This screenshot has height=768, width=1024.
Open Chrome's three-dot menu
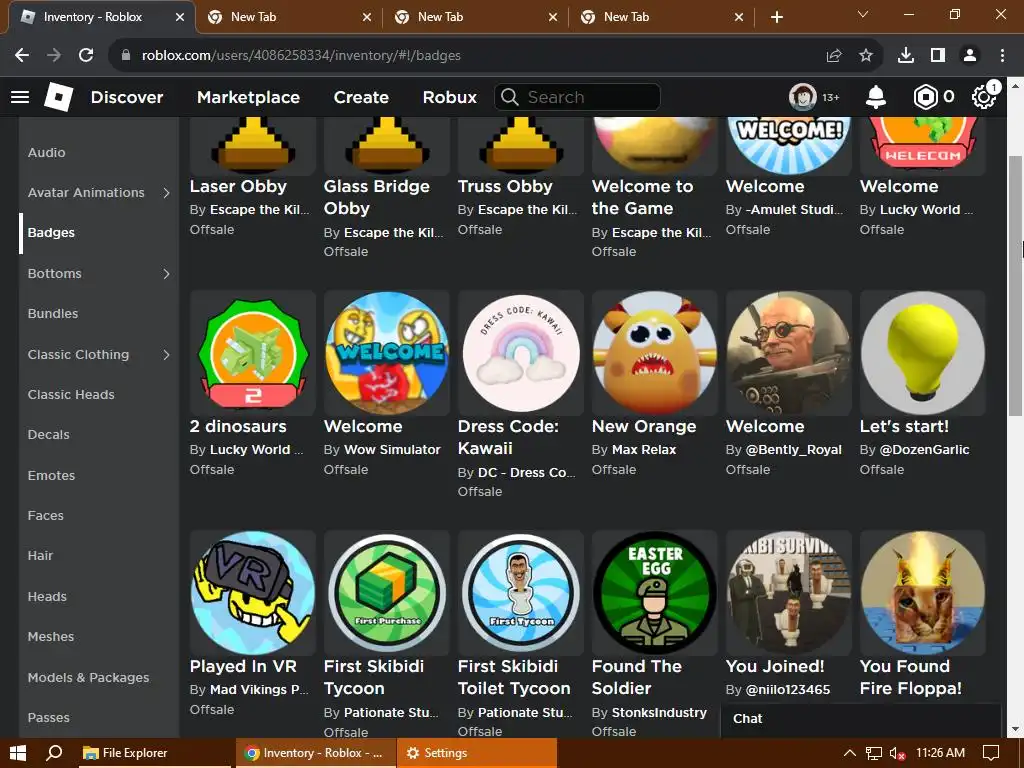1002,56
